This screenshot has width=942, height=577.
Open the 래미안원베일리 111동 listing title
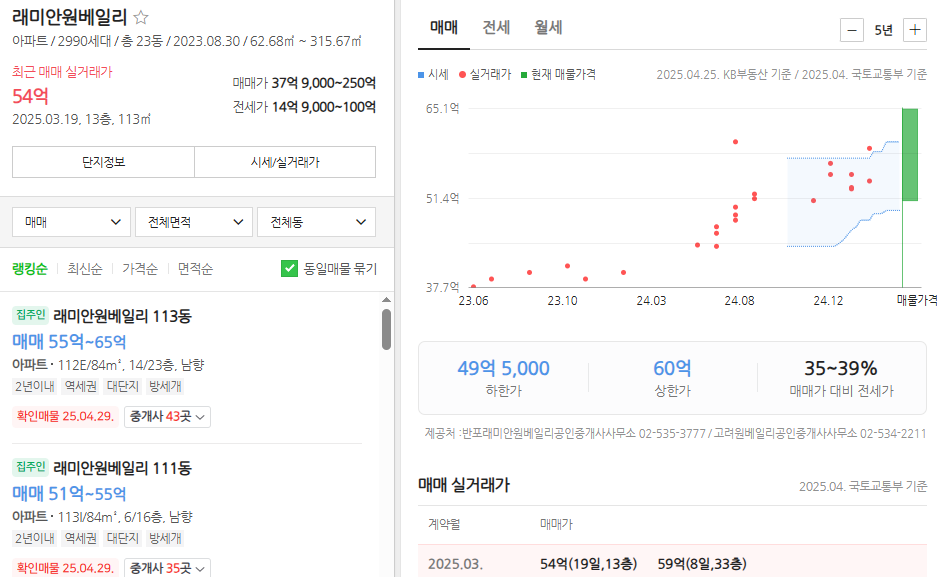122,468
